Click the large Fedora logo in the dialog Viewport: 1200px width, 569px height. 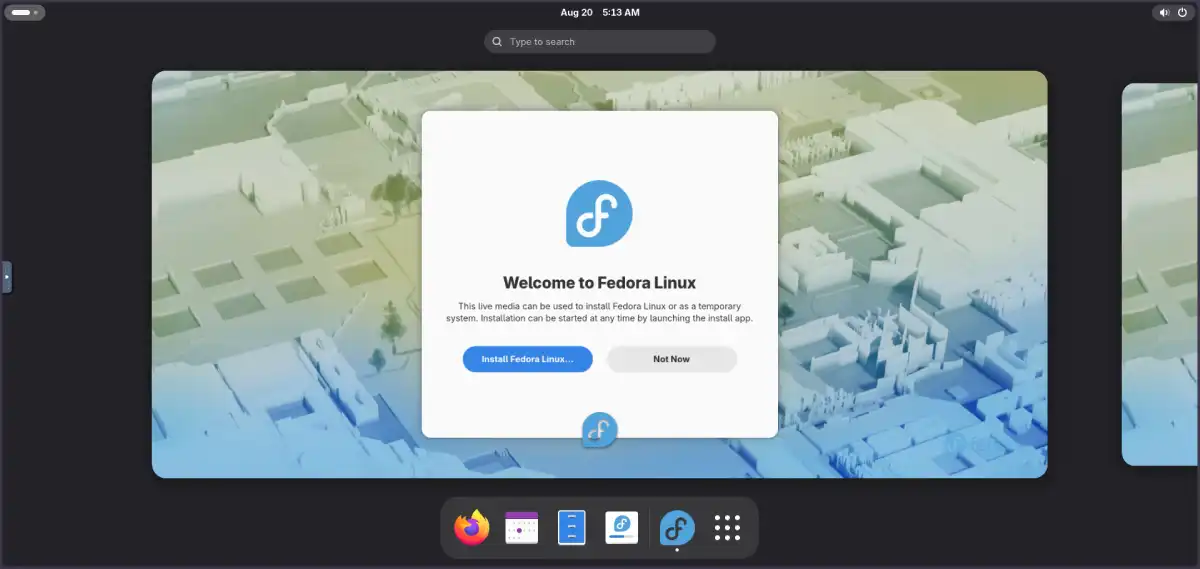click(599, 213)
